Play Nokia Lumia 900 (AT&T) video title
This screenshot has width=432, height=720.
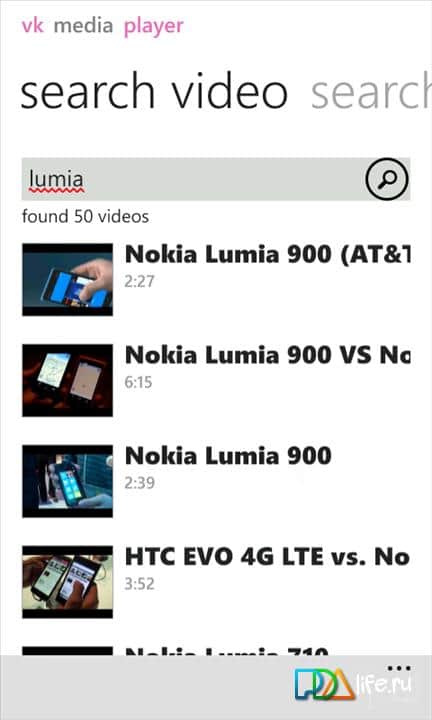[x=267, y=254]
